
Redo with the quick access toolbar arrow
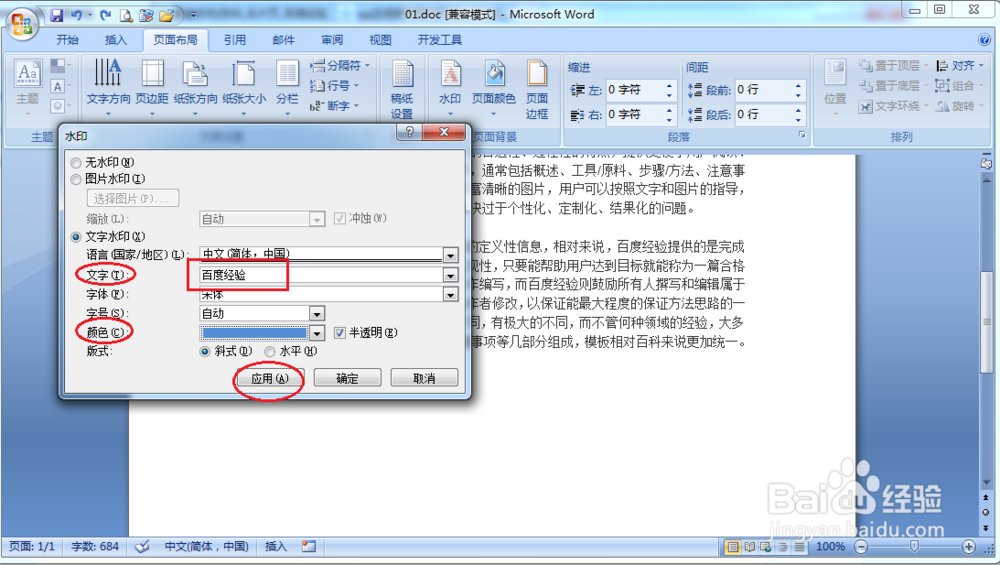pyautogui.click(x=105, y=15)
